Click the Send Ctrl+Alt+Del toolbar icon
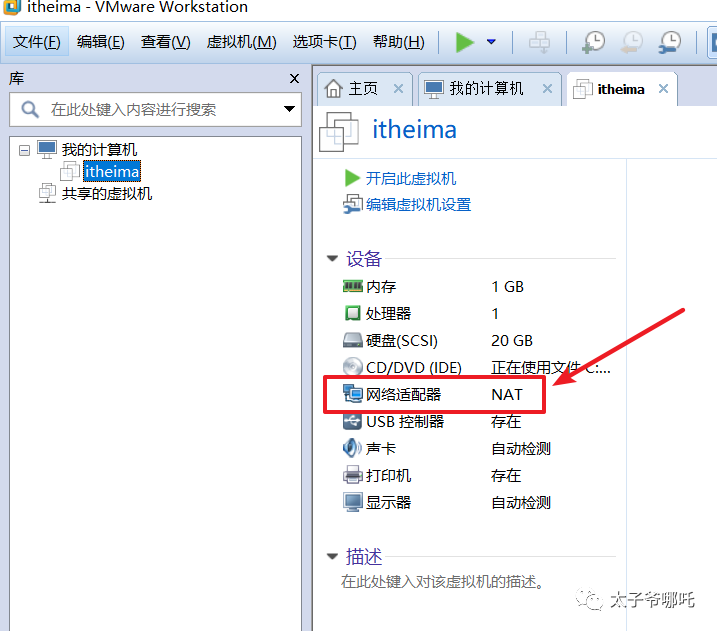The image size is (717, 631). [x=540, y=42]
